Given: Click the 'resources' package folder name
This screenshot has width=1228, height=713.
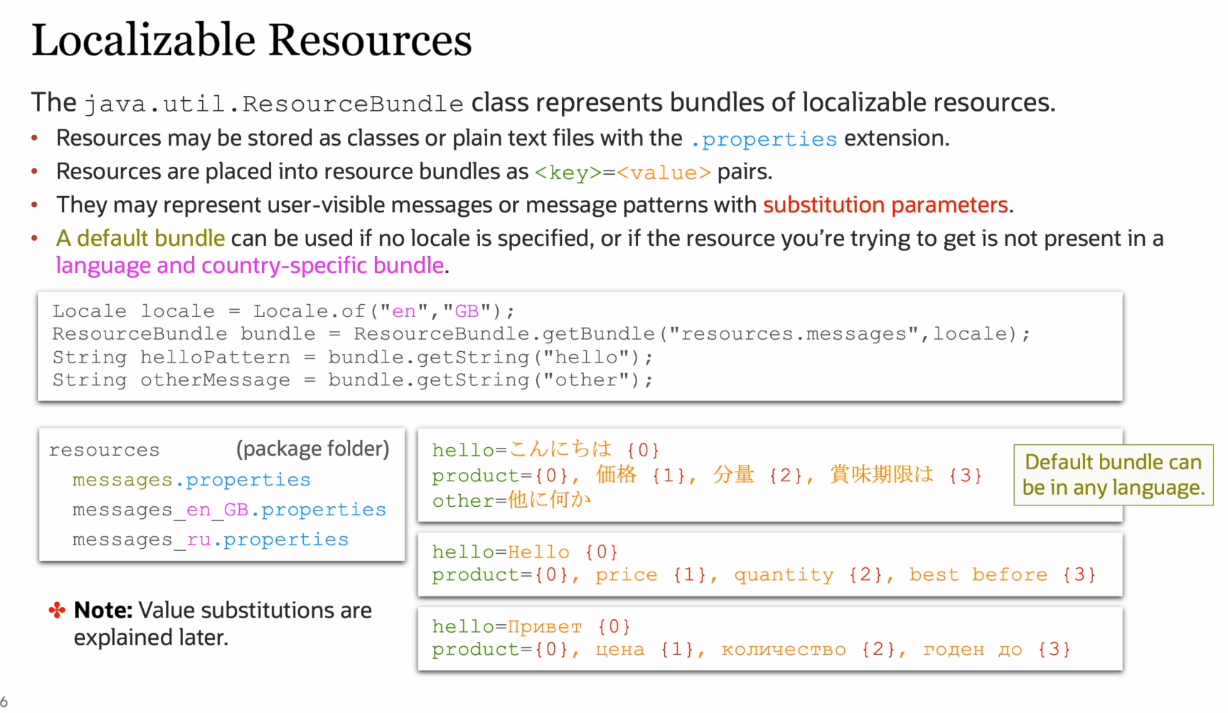Looking at the screenshot, I should click(x=104, y=450).
